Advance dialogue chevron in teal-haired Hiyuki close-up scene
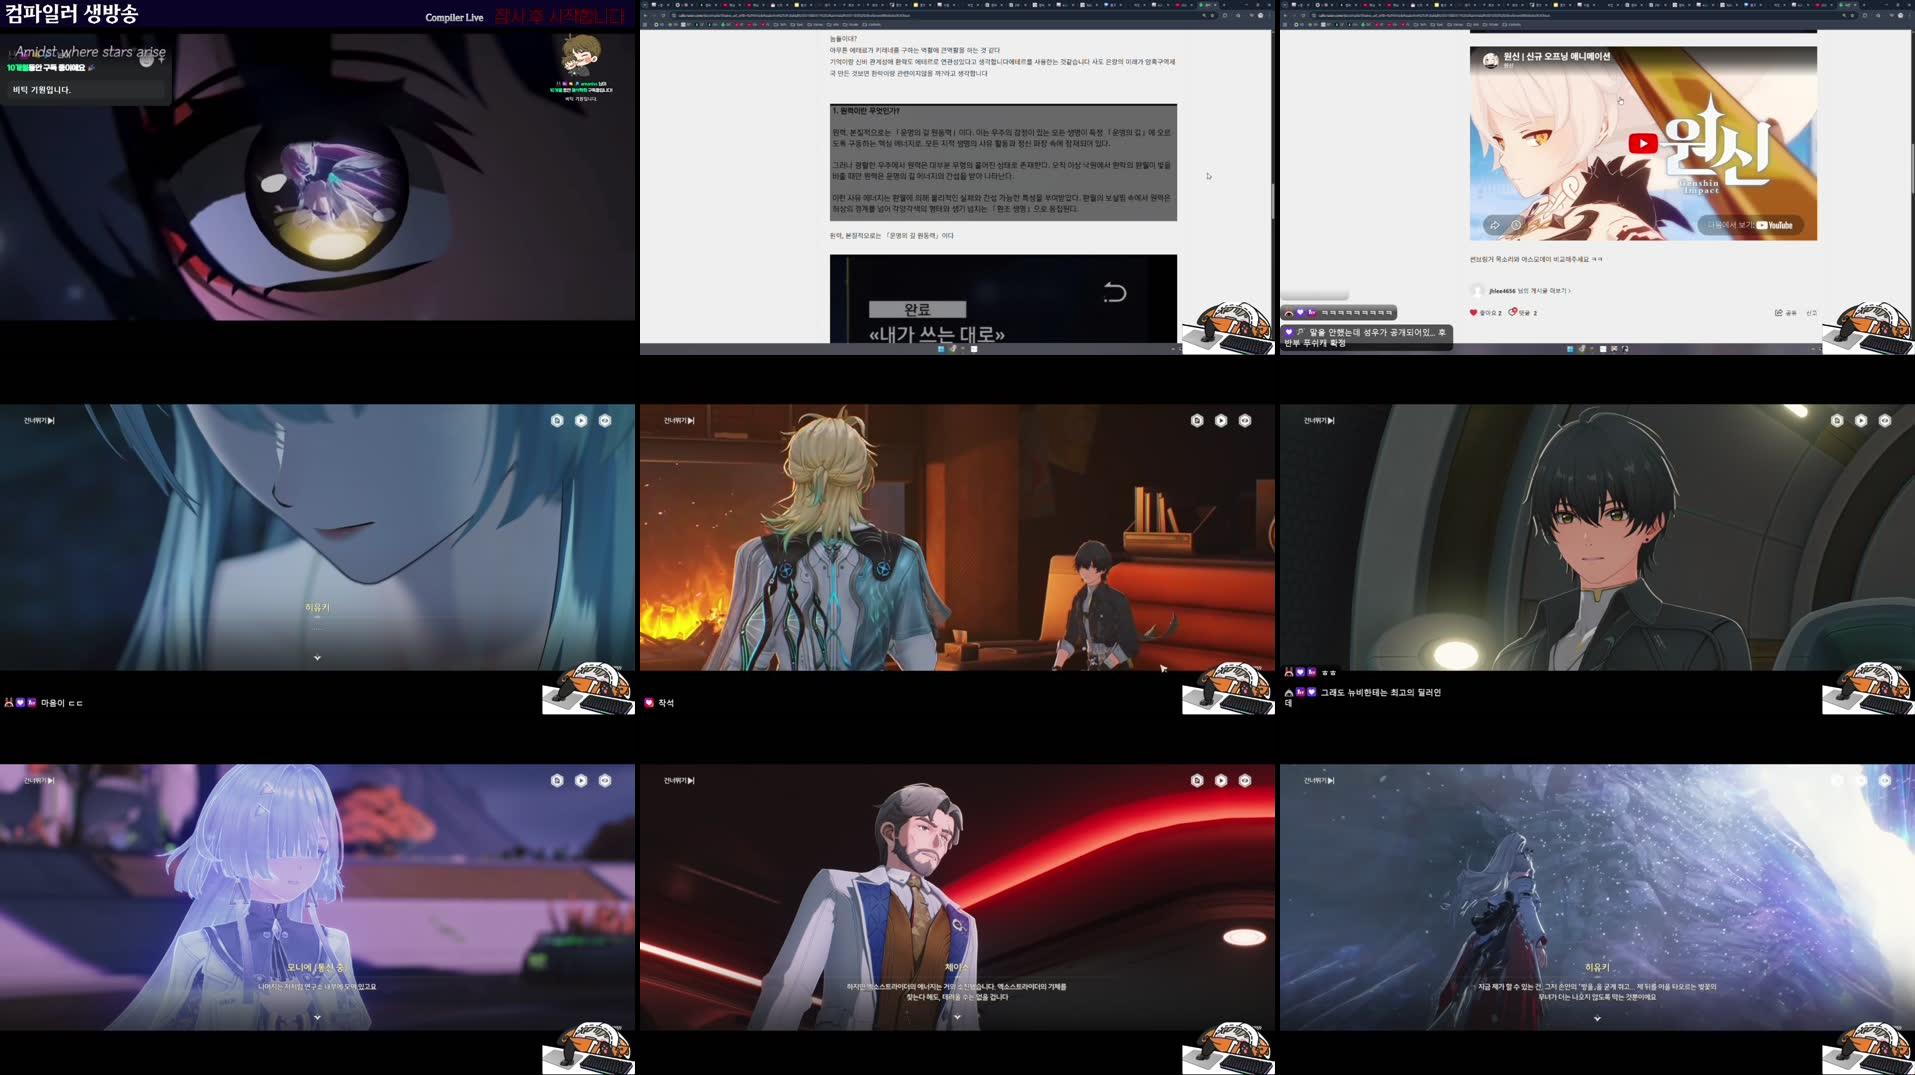This screenshot has width=1915, height=1075. [x=317, y=658]
